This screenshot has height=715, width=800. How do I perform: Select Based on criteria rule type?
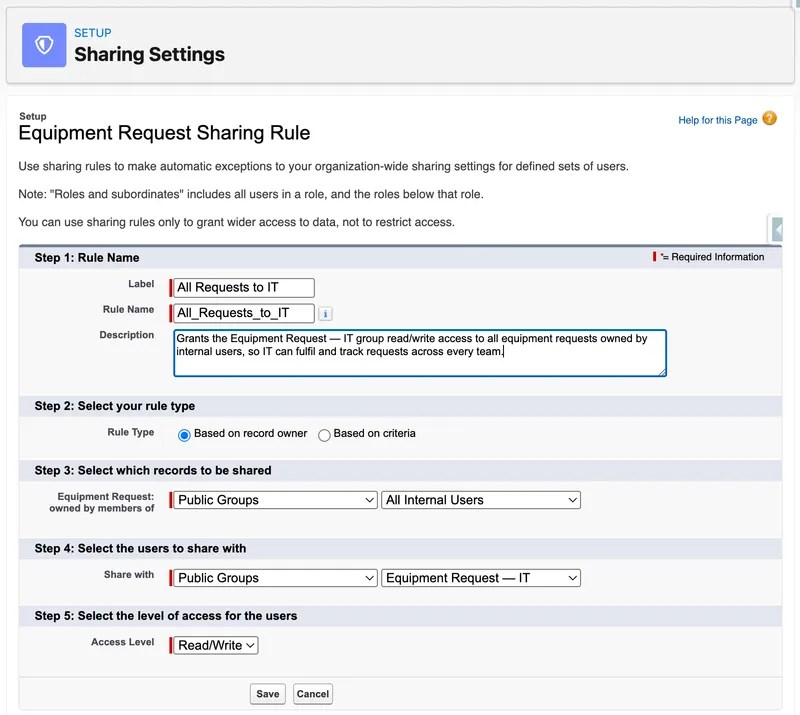[324, 435]
